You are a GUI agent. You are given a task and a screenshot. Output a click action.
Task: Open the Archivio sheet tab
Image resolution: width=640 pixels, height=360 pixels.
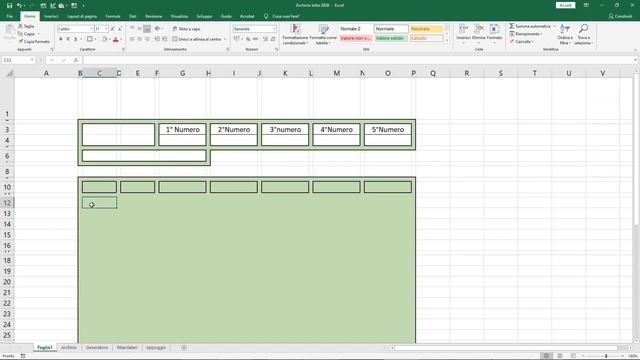pos(69,347)
